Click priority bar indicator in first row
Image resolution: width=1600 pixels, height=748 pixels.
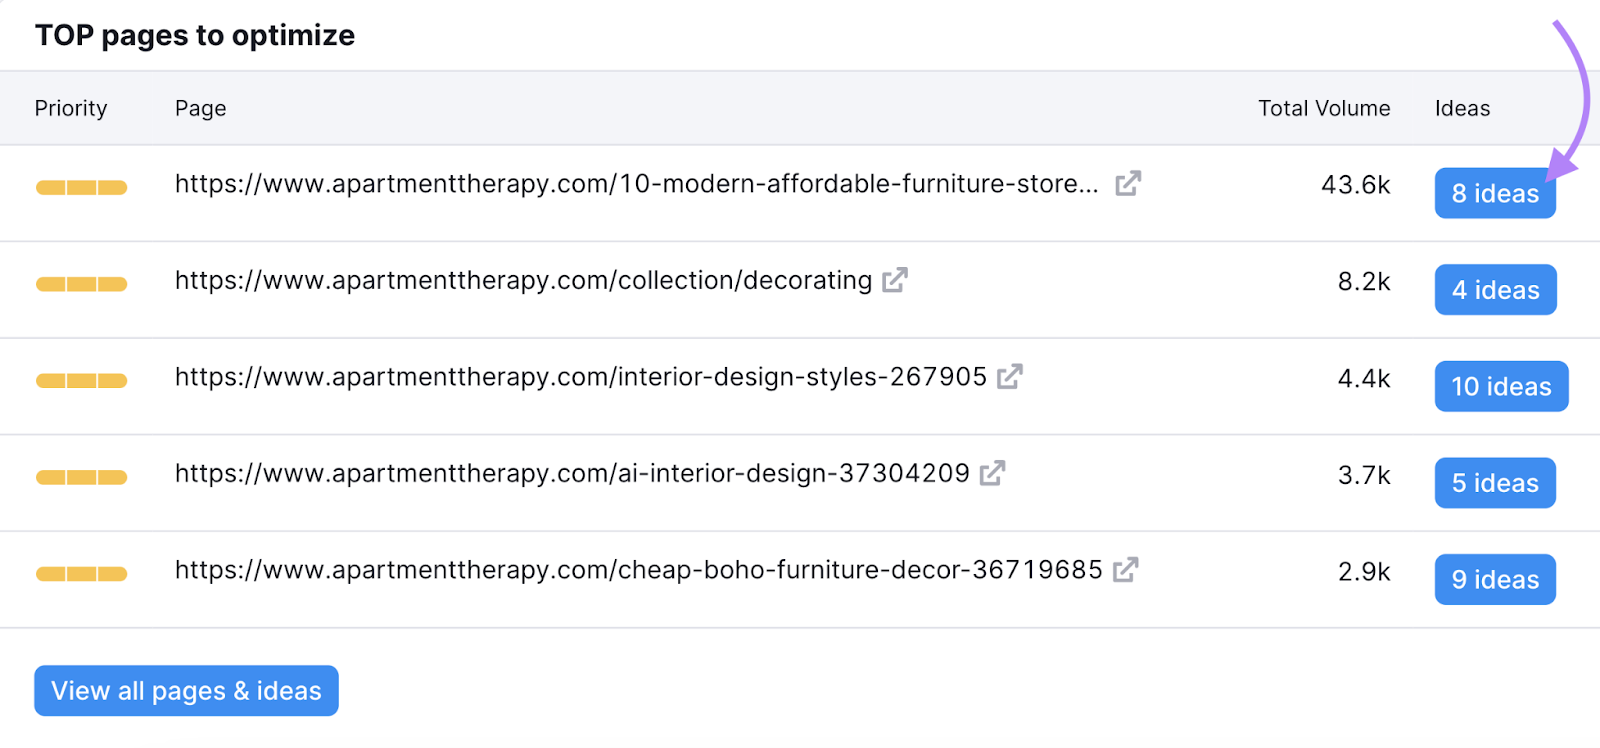coord(81,187)
